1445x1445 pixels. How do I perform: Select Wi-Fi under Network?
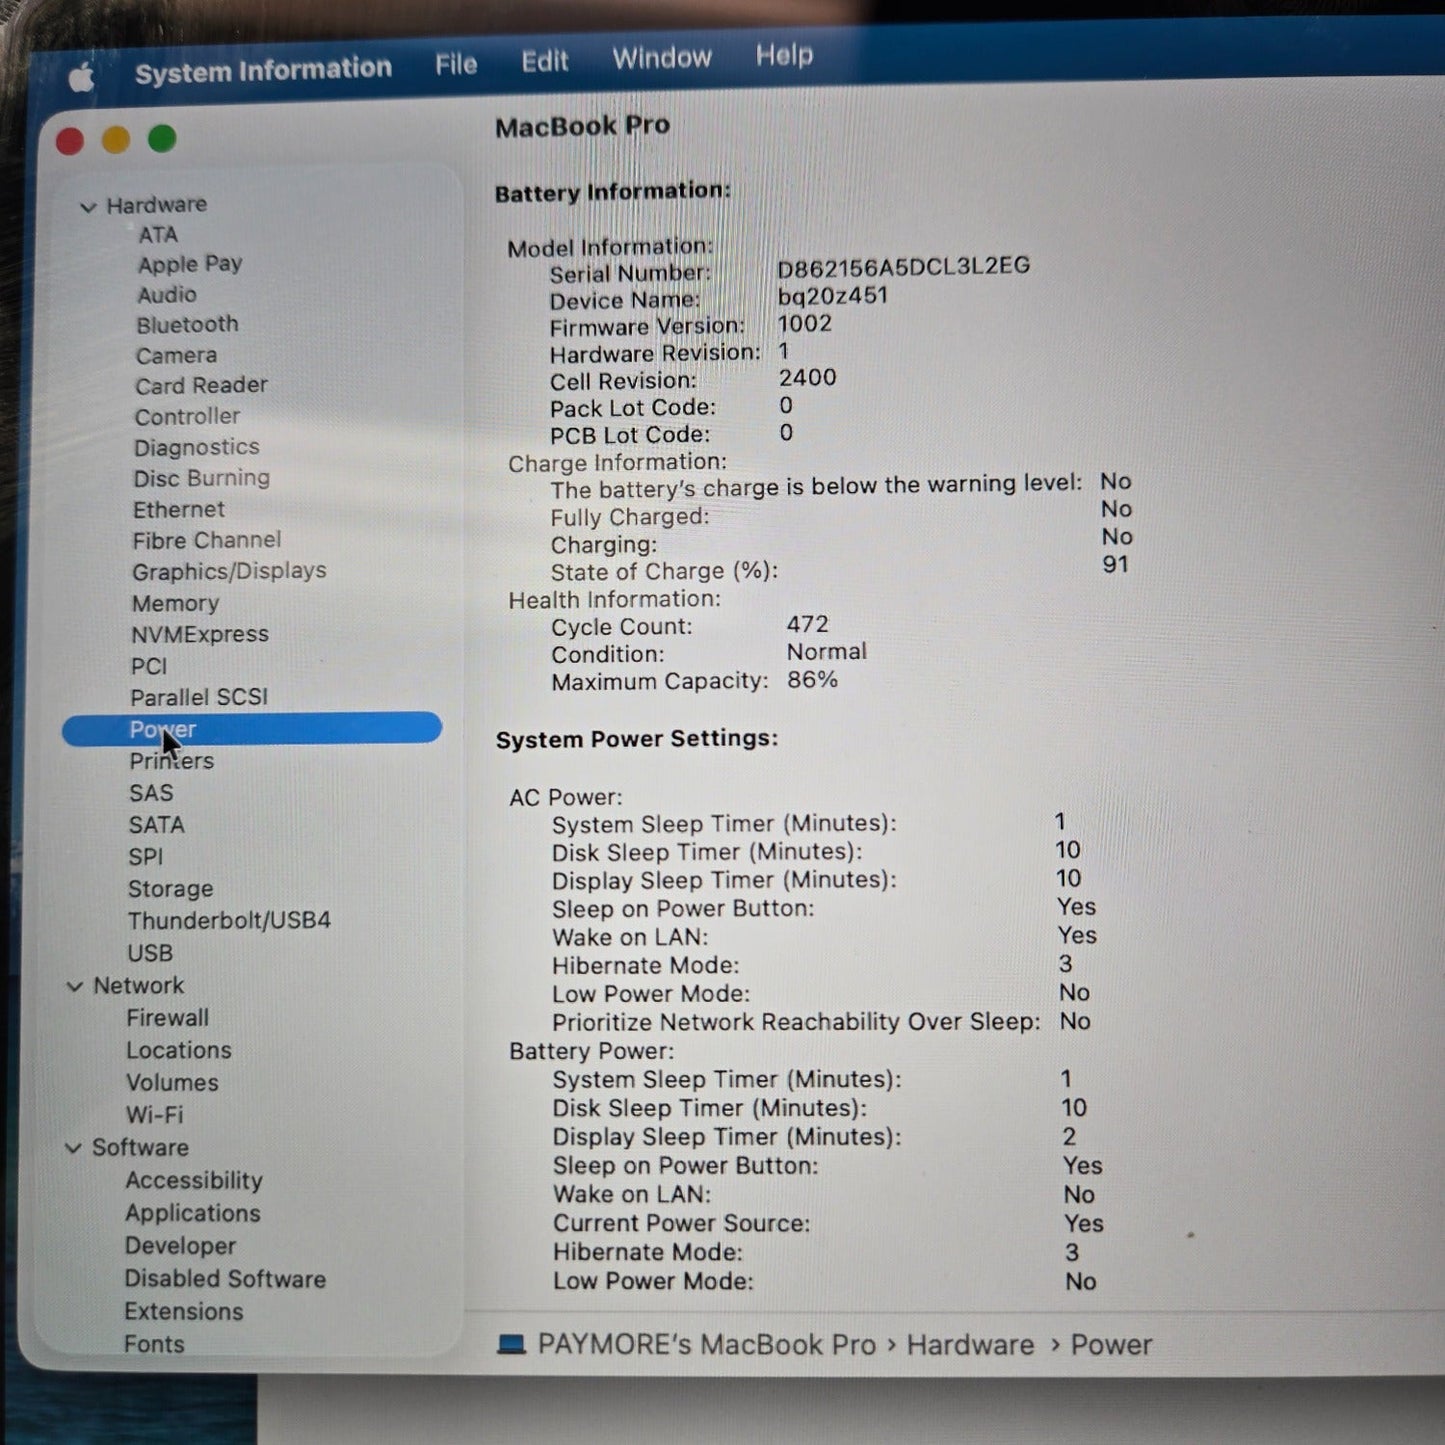[154, 1115]
